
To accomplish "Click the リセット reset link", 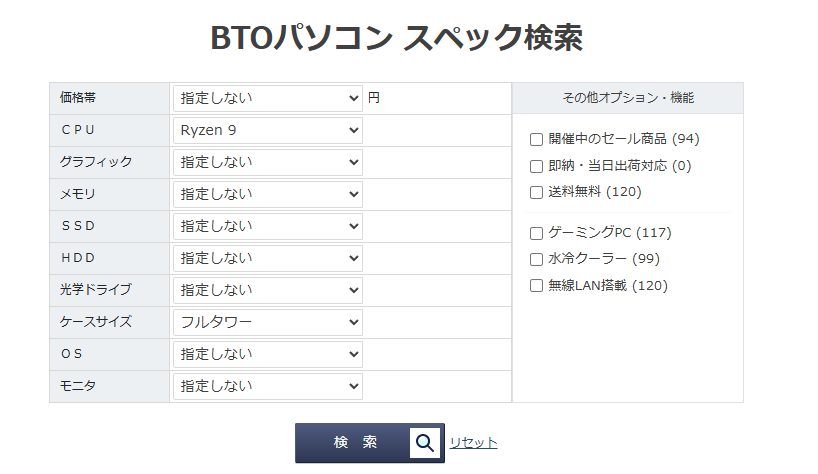I will (x=473, y=443).
